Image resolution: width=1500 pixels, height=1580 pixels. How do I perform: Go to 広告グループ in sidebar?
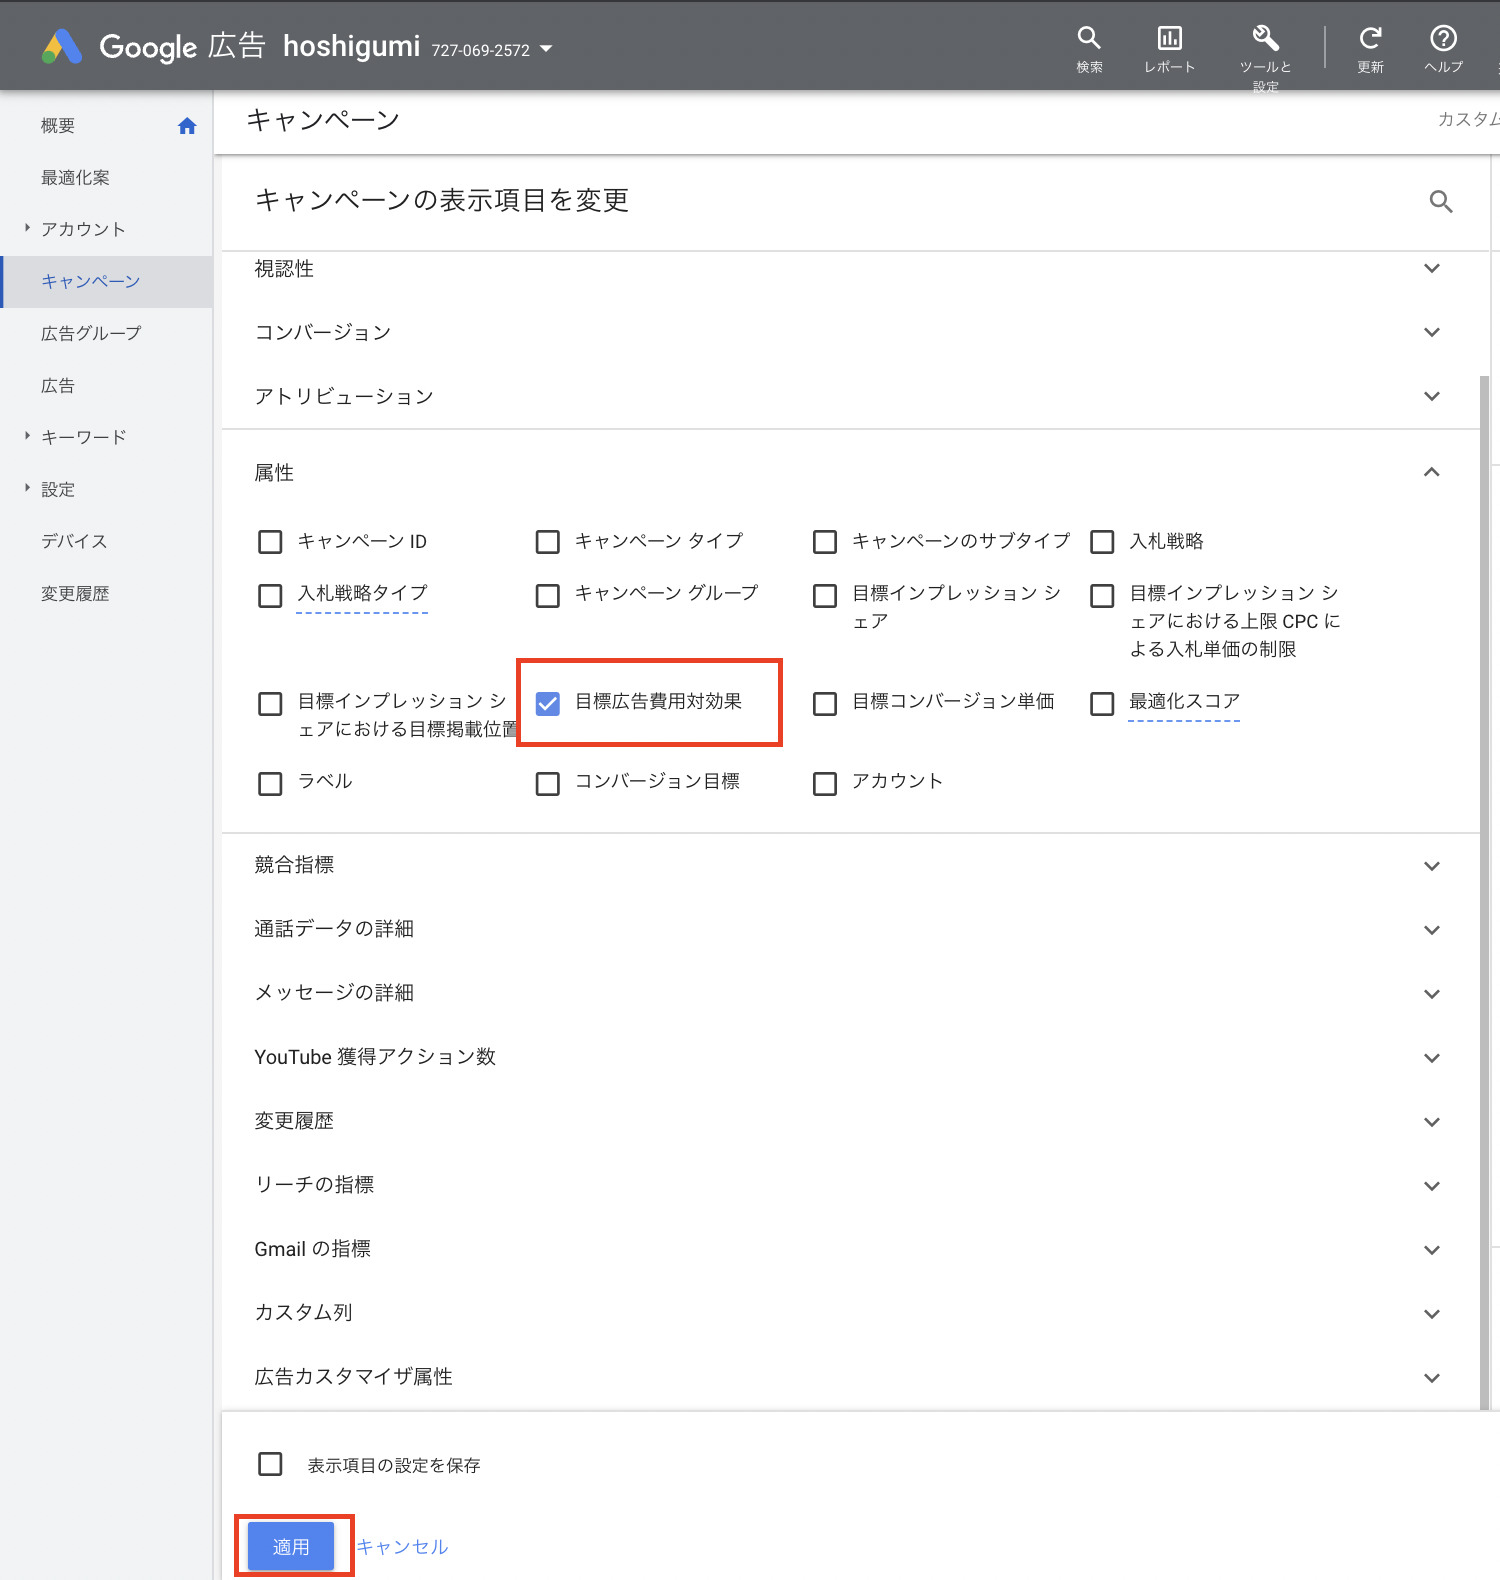[91, 333]
